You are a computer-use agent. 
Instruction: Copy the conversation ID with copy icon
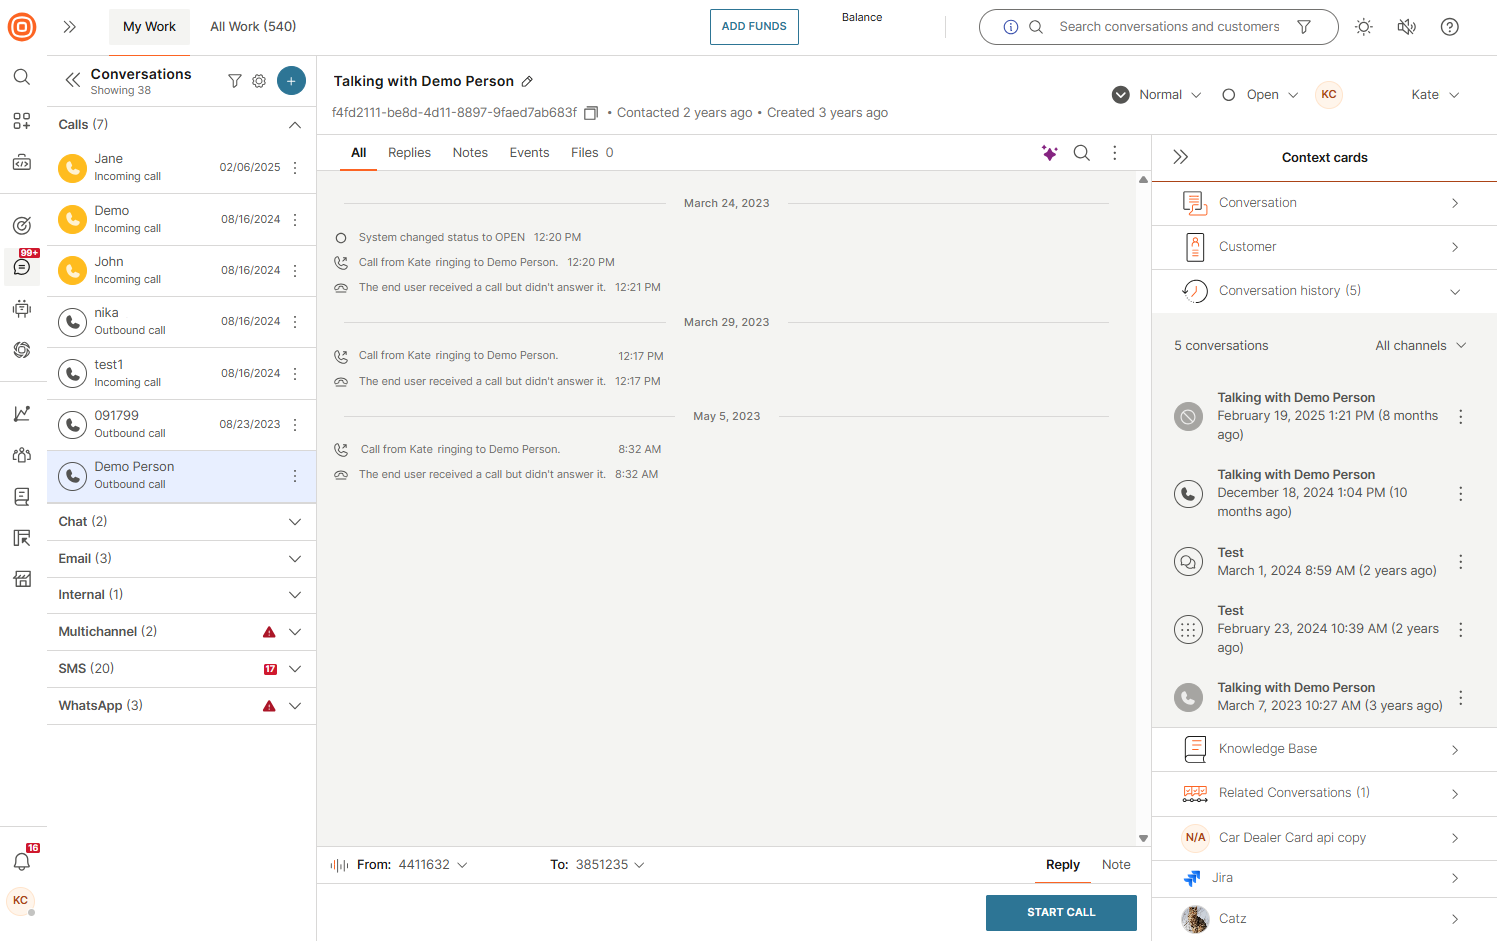tap(591, 113)
